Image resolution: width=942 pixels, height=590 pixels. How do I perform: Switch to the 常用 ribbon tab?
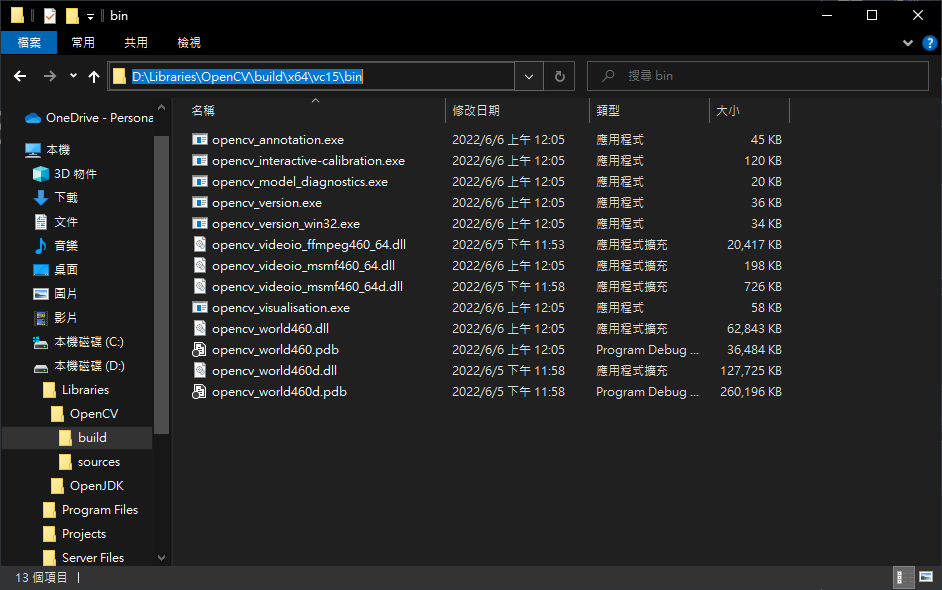(83, 43)
